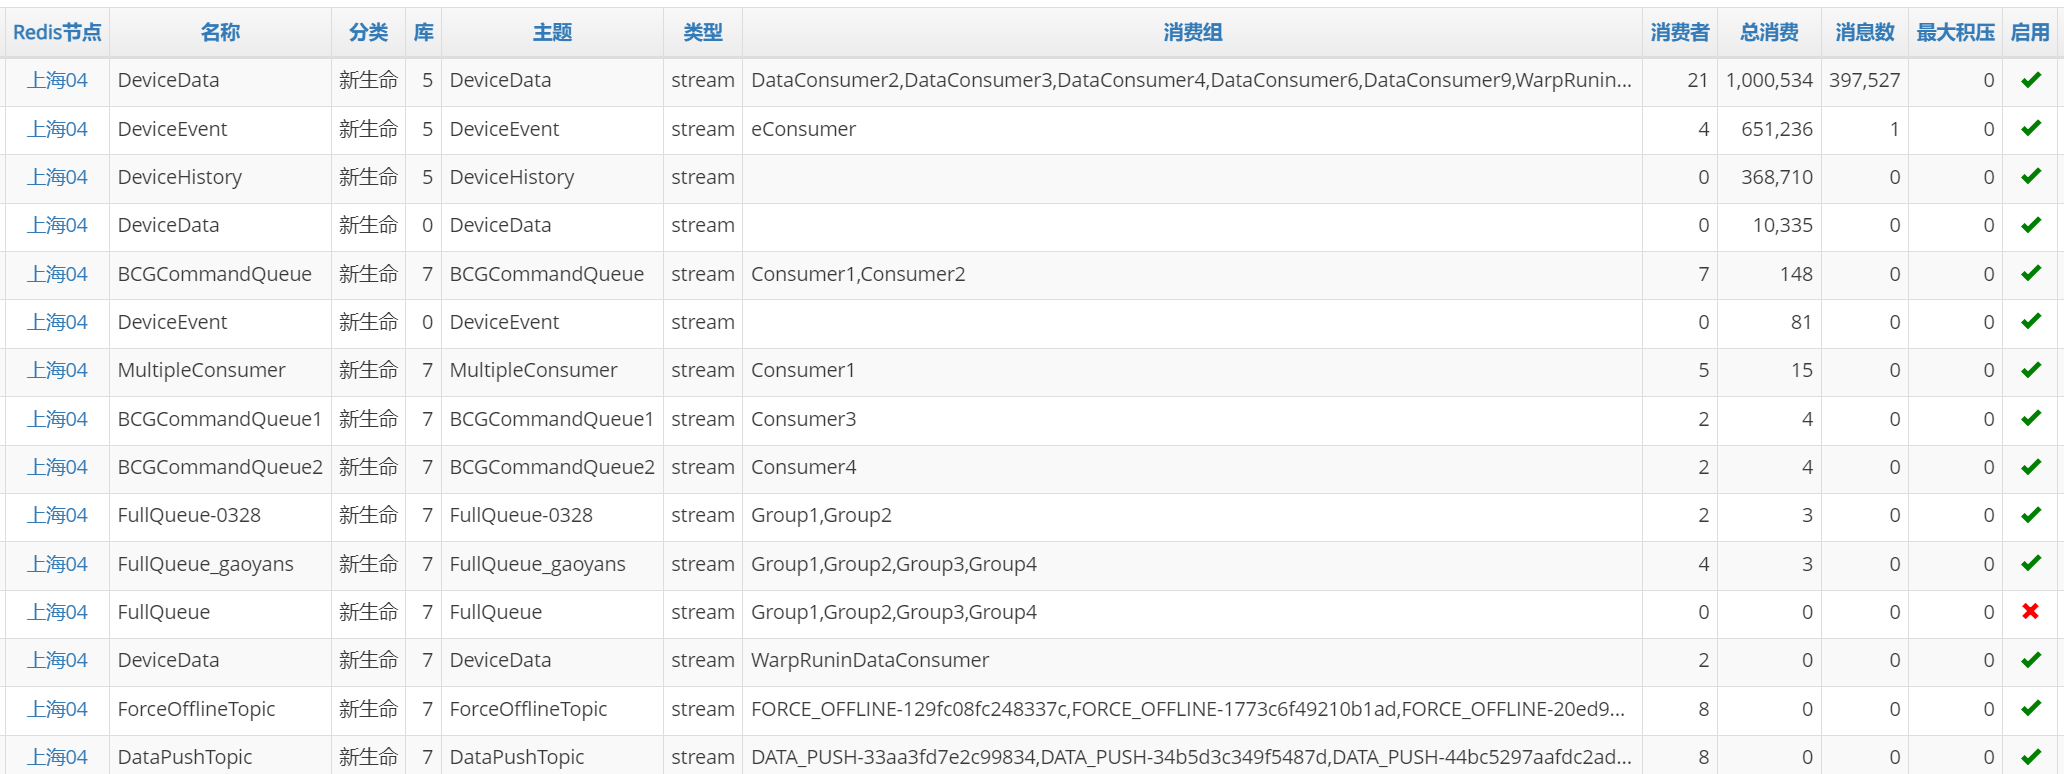Click the enabled checkmark for the DataPushTopic row
The image size is (2064, 774).
coord(2030,757)
